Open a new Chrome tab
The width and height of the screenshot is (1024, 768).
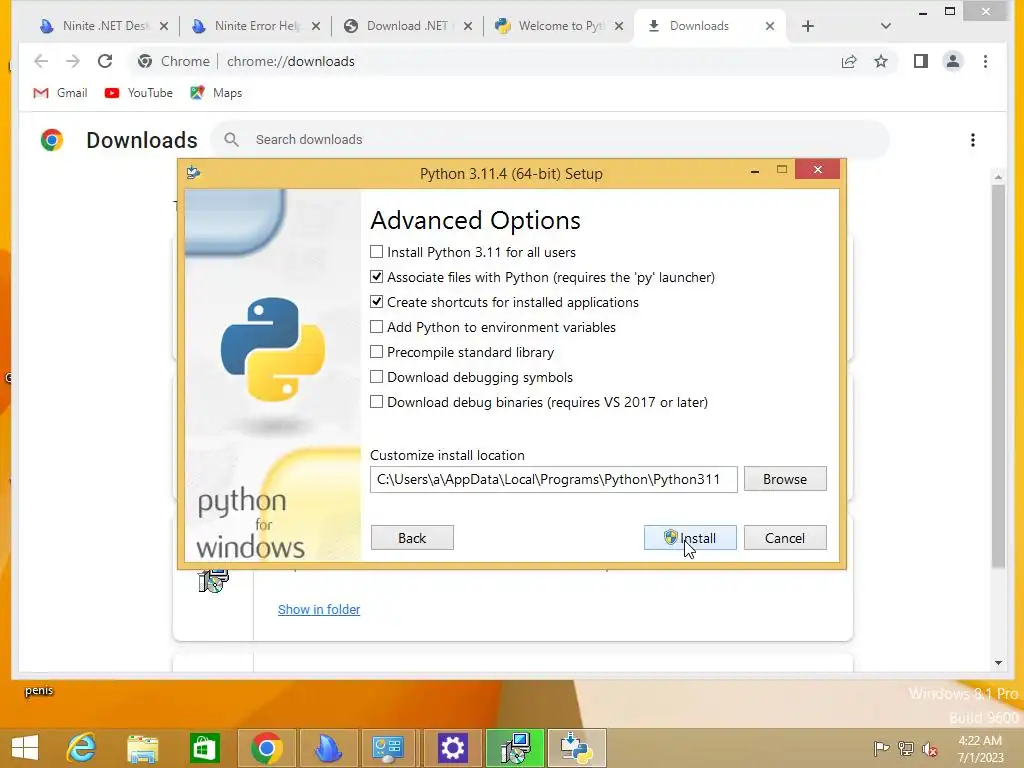(x=808, y=26)
